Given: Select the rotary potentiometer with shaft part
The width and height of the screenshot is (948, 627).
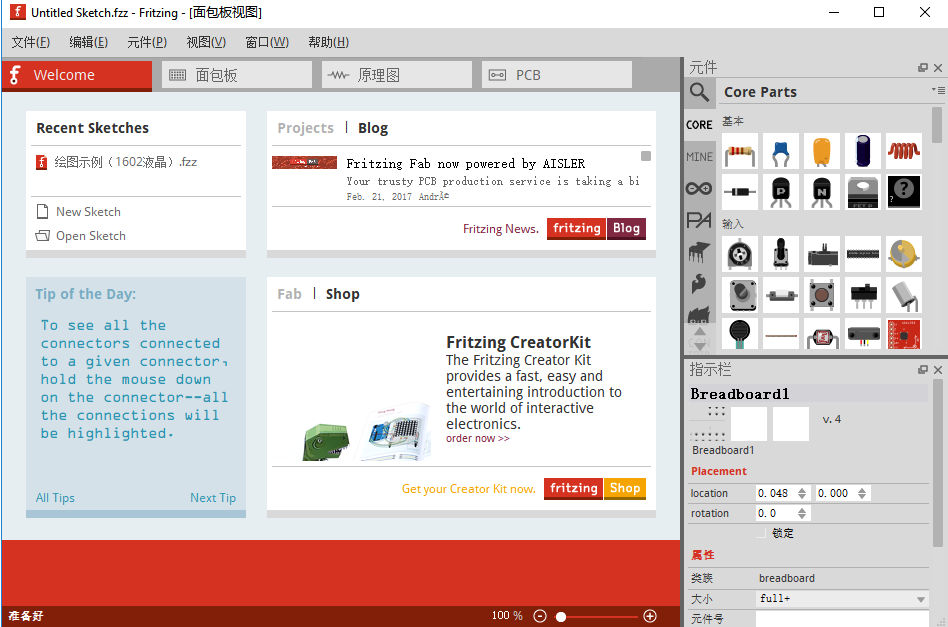Looking at the screenshot, I should (x=781, y=254).
